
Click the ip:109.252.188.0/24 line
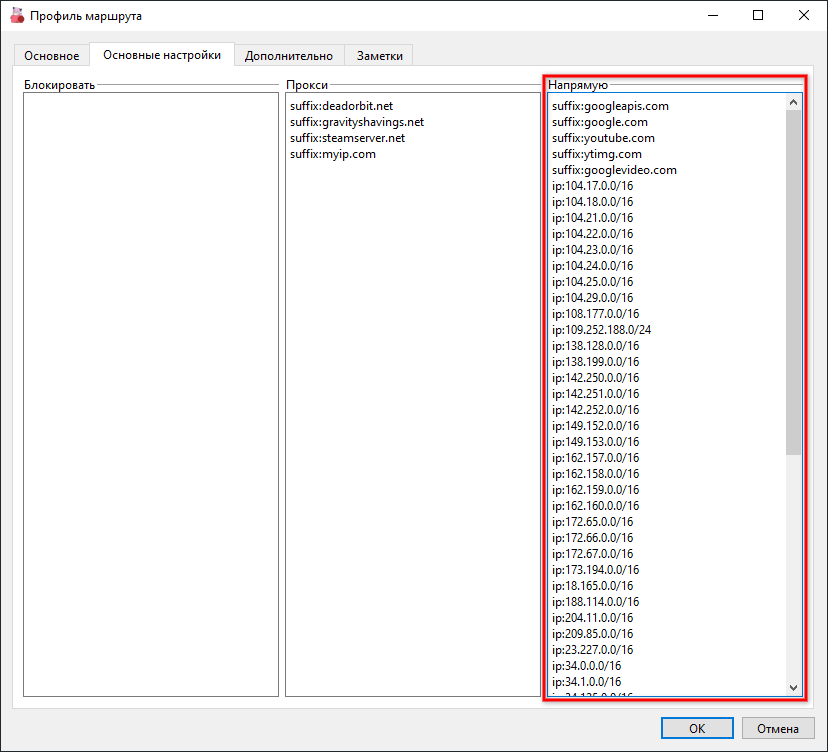point(601,330)
